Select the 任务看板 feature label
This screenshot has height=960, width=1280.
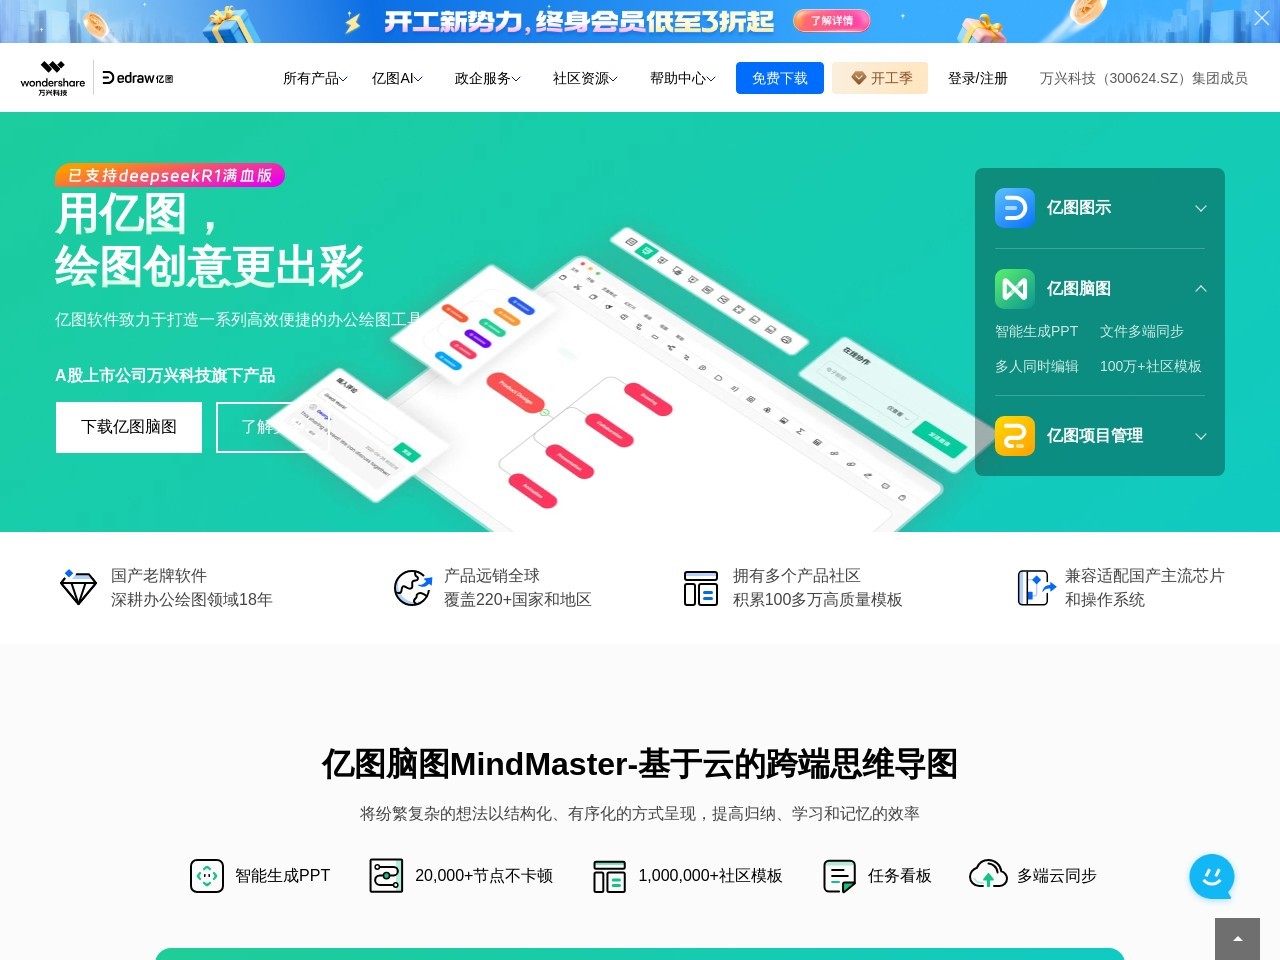[900, 876]
